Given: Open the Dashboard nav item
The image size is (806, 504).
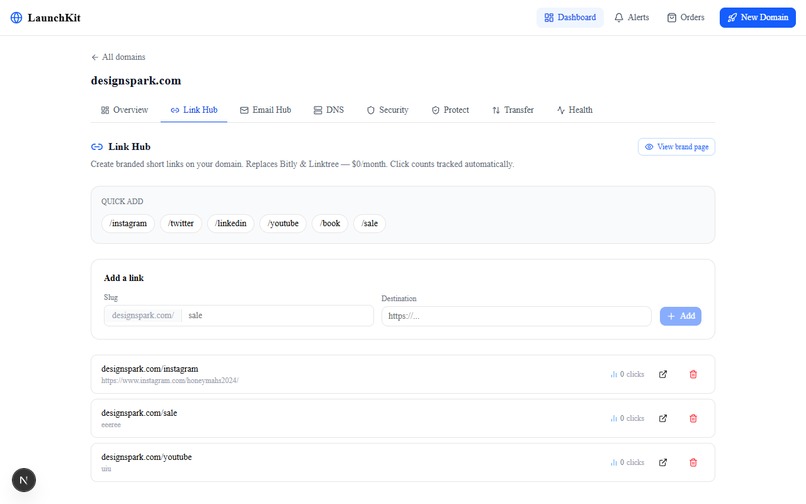Looking at the screenshot, I should [570, 17].
